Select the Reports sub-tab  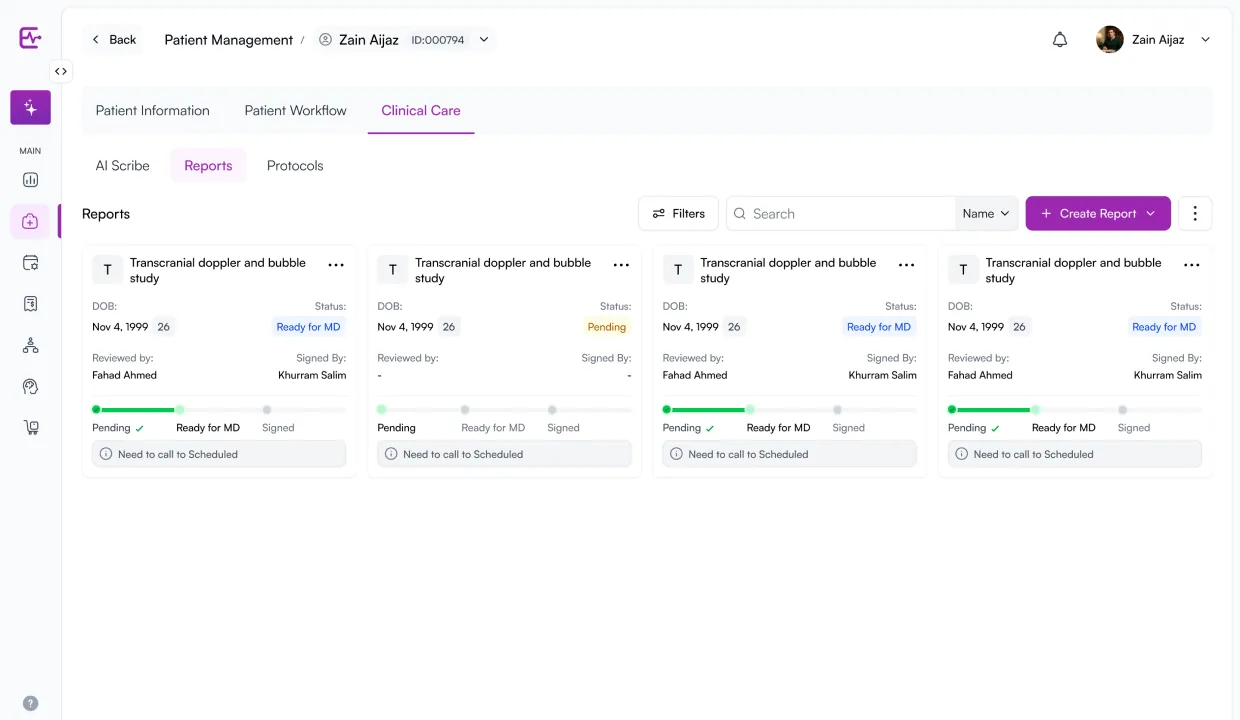[208, 166]
